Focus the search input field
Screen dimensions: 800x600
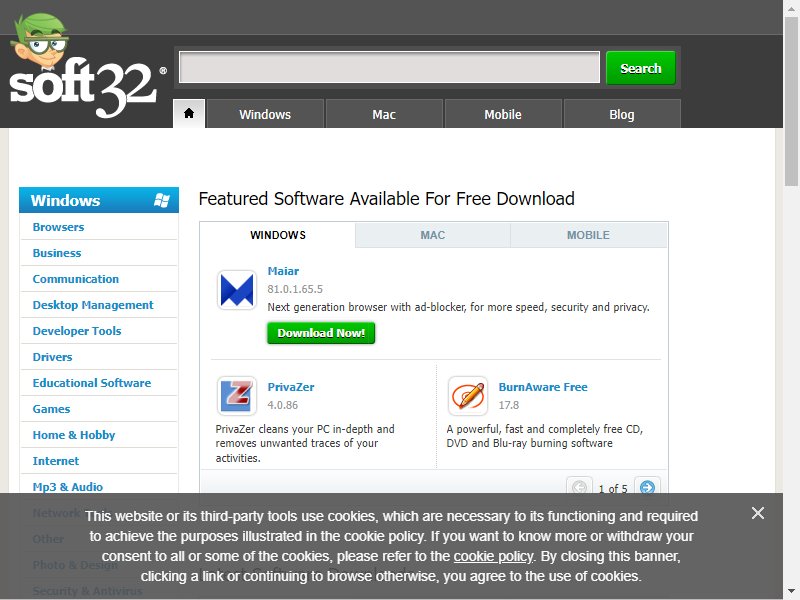point(389,67)
